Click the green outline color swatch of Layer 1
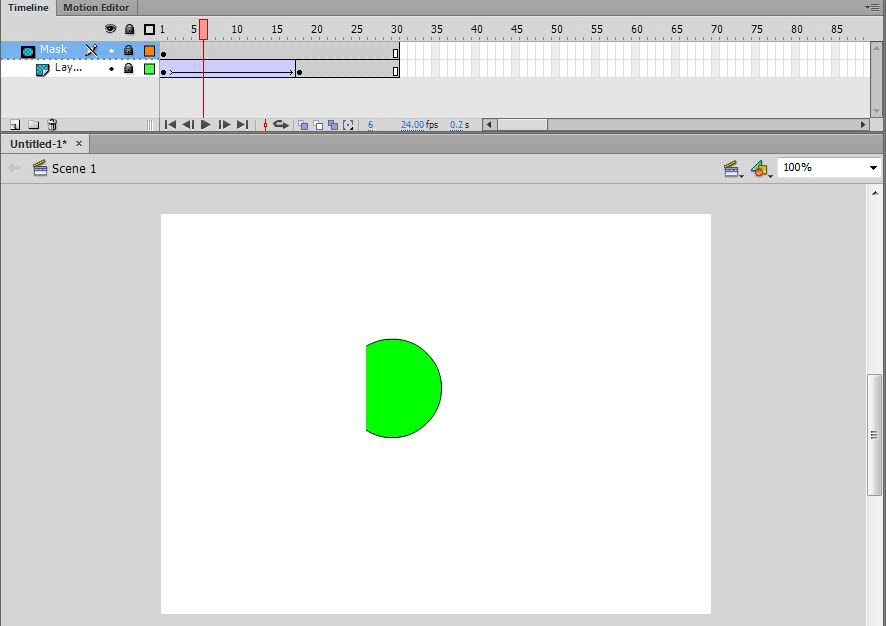Image resolution: width=886 pixels, height=626 pixels. [148, 68]
